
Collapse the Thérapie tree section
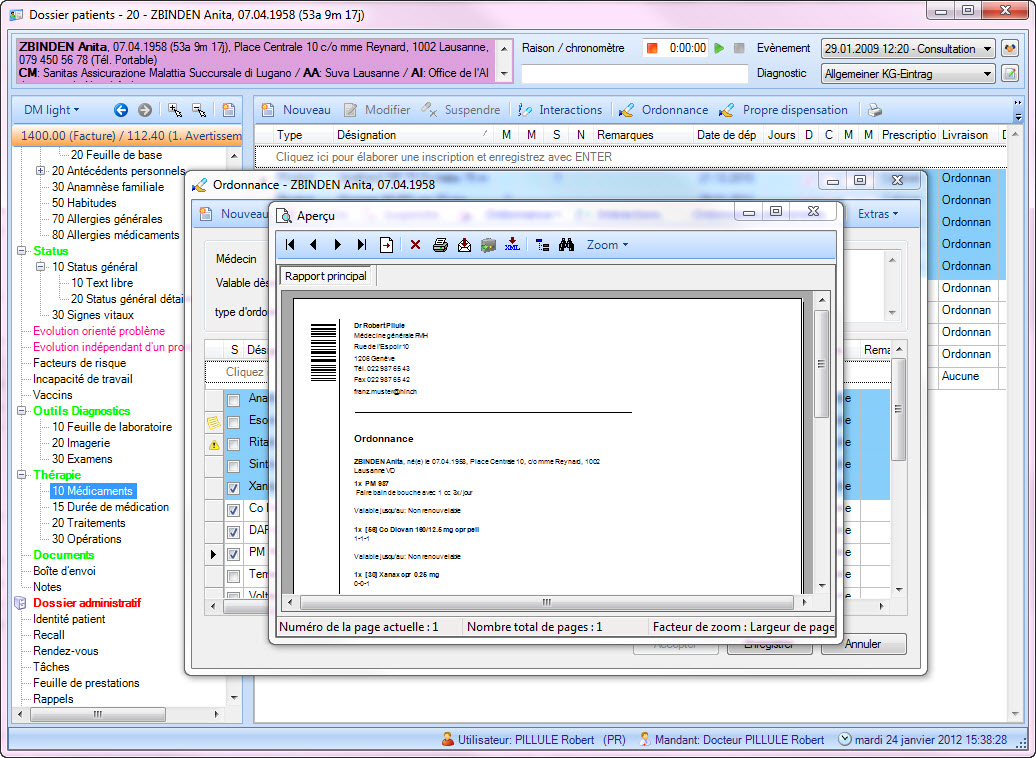[21, 475]
